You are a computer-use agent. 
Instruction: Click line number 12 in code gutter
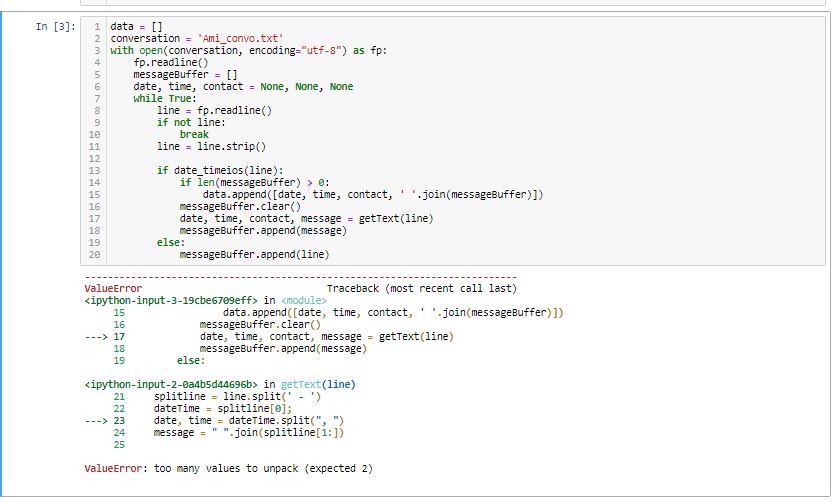(95, 158)
